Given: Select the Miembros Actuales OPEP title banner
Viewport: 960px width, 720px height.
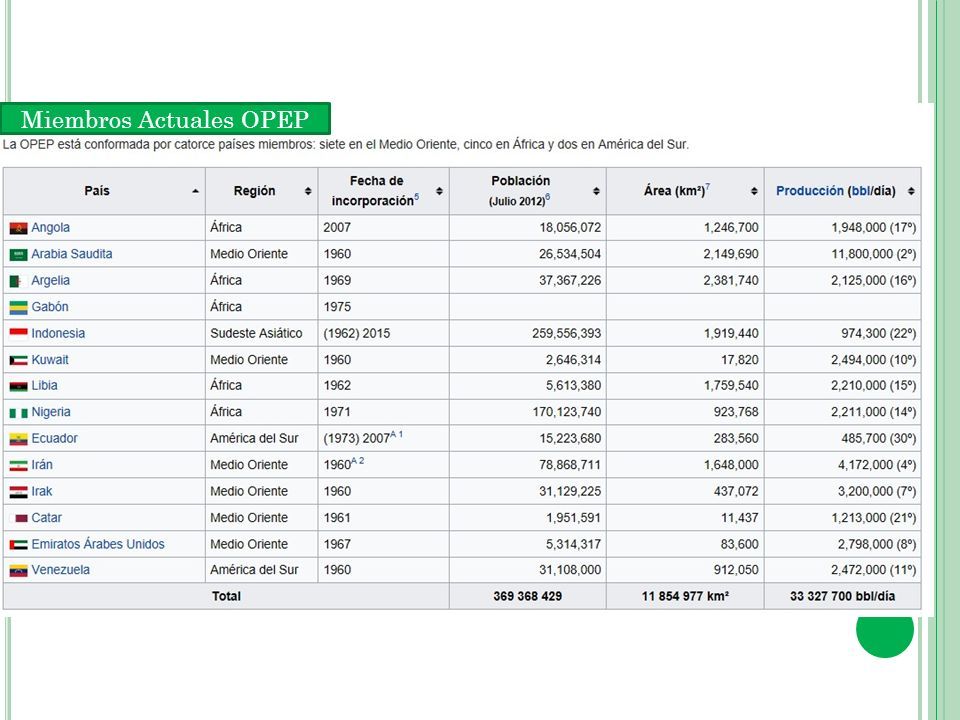Looking at the screenshot, I should [x=165, y=119].
